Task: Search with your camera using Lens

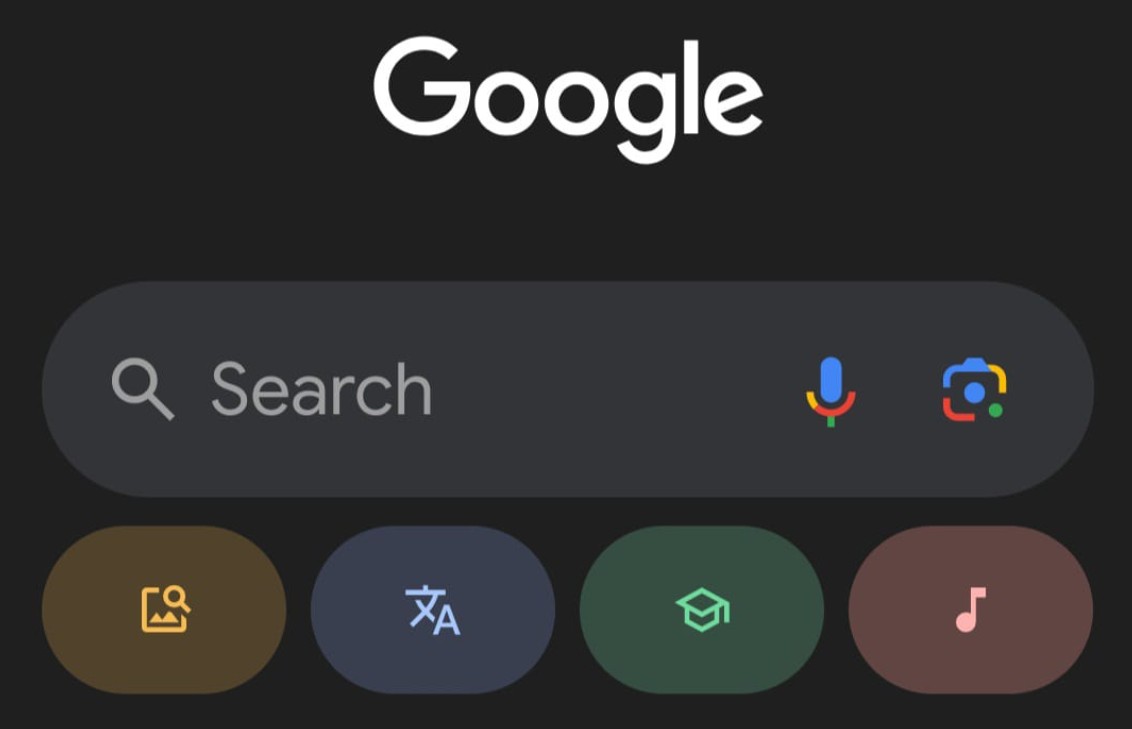Action: click(974, 390)
